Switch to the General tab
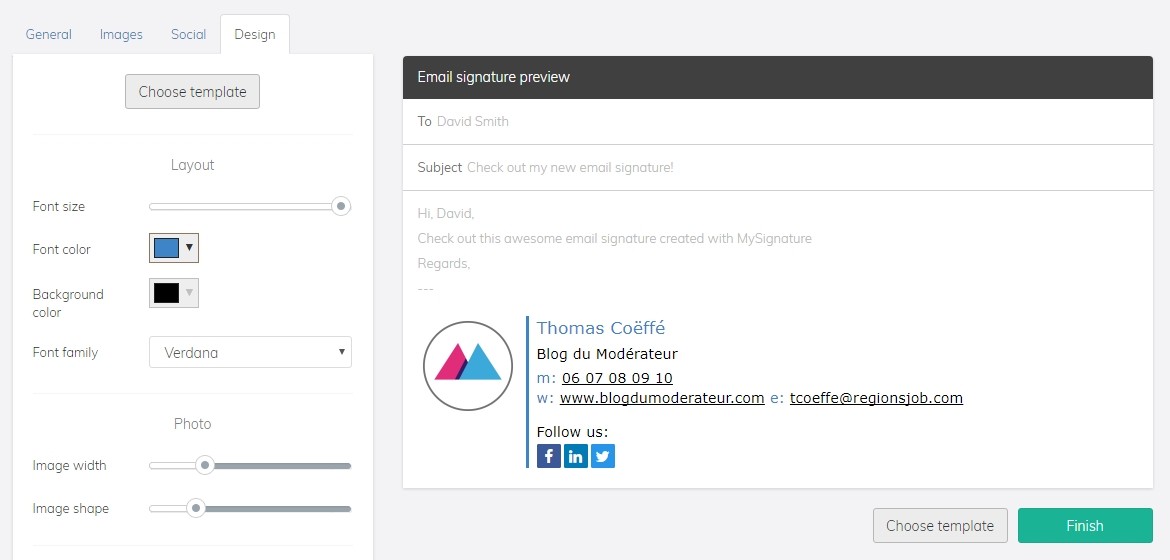Screen dimensions: 1170x560 [49, 34]
